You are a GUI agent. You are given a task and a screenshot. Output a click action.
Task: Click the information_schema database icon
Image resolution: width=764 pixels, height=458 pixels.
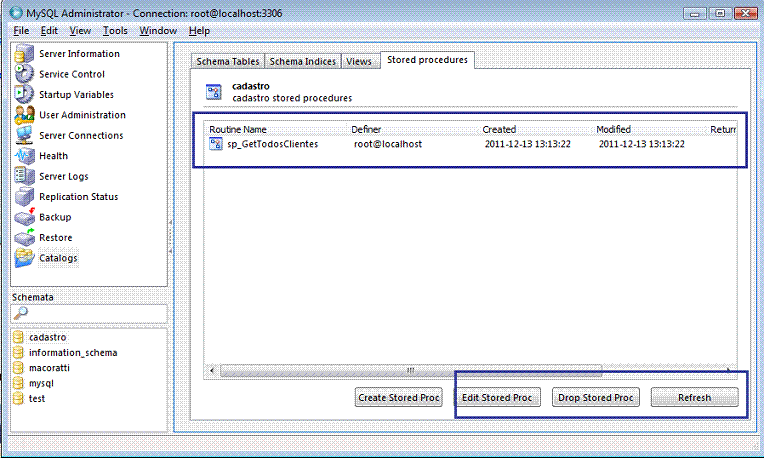click(x=18, y=352)
